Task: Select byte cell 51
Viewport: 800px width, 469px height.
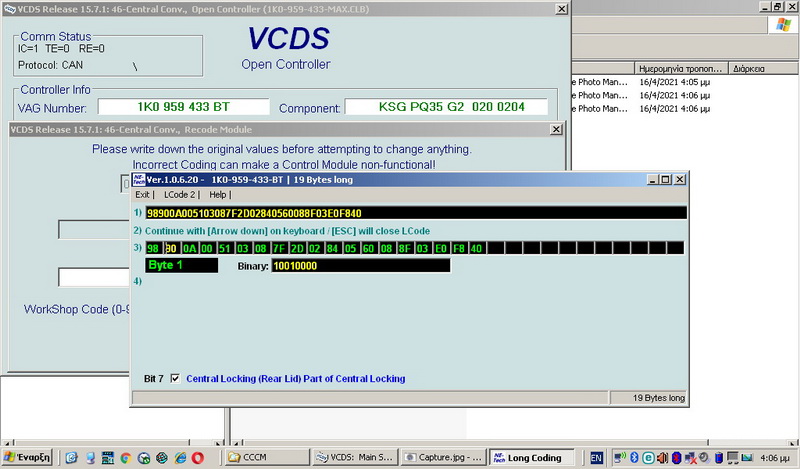Action: tap(225, 248)
